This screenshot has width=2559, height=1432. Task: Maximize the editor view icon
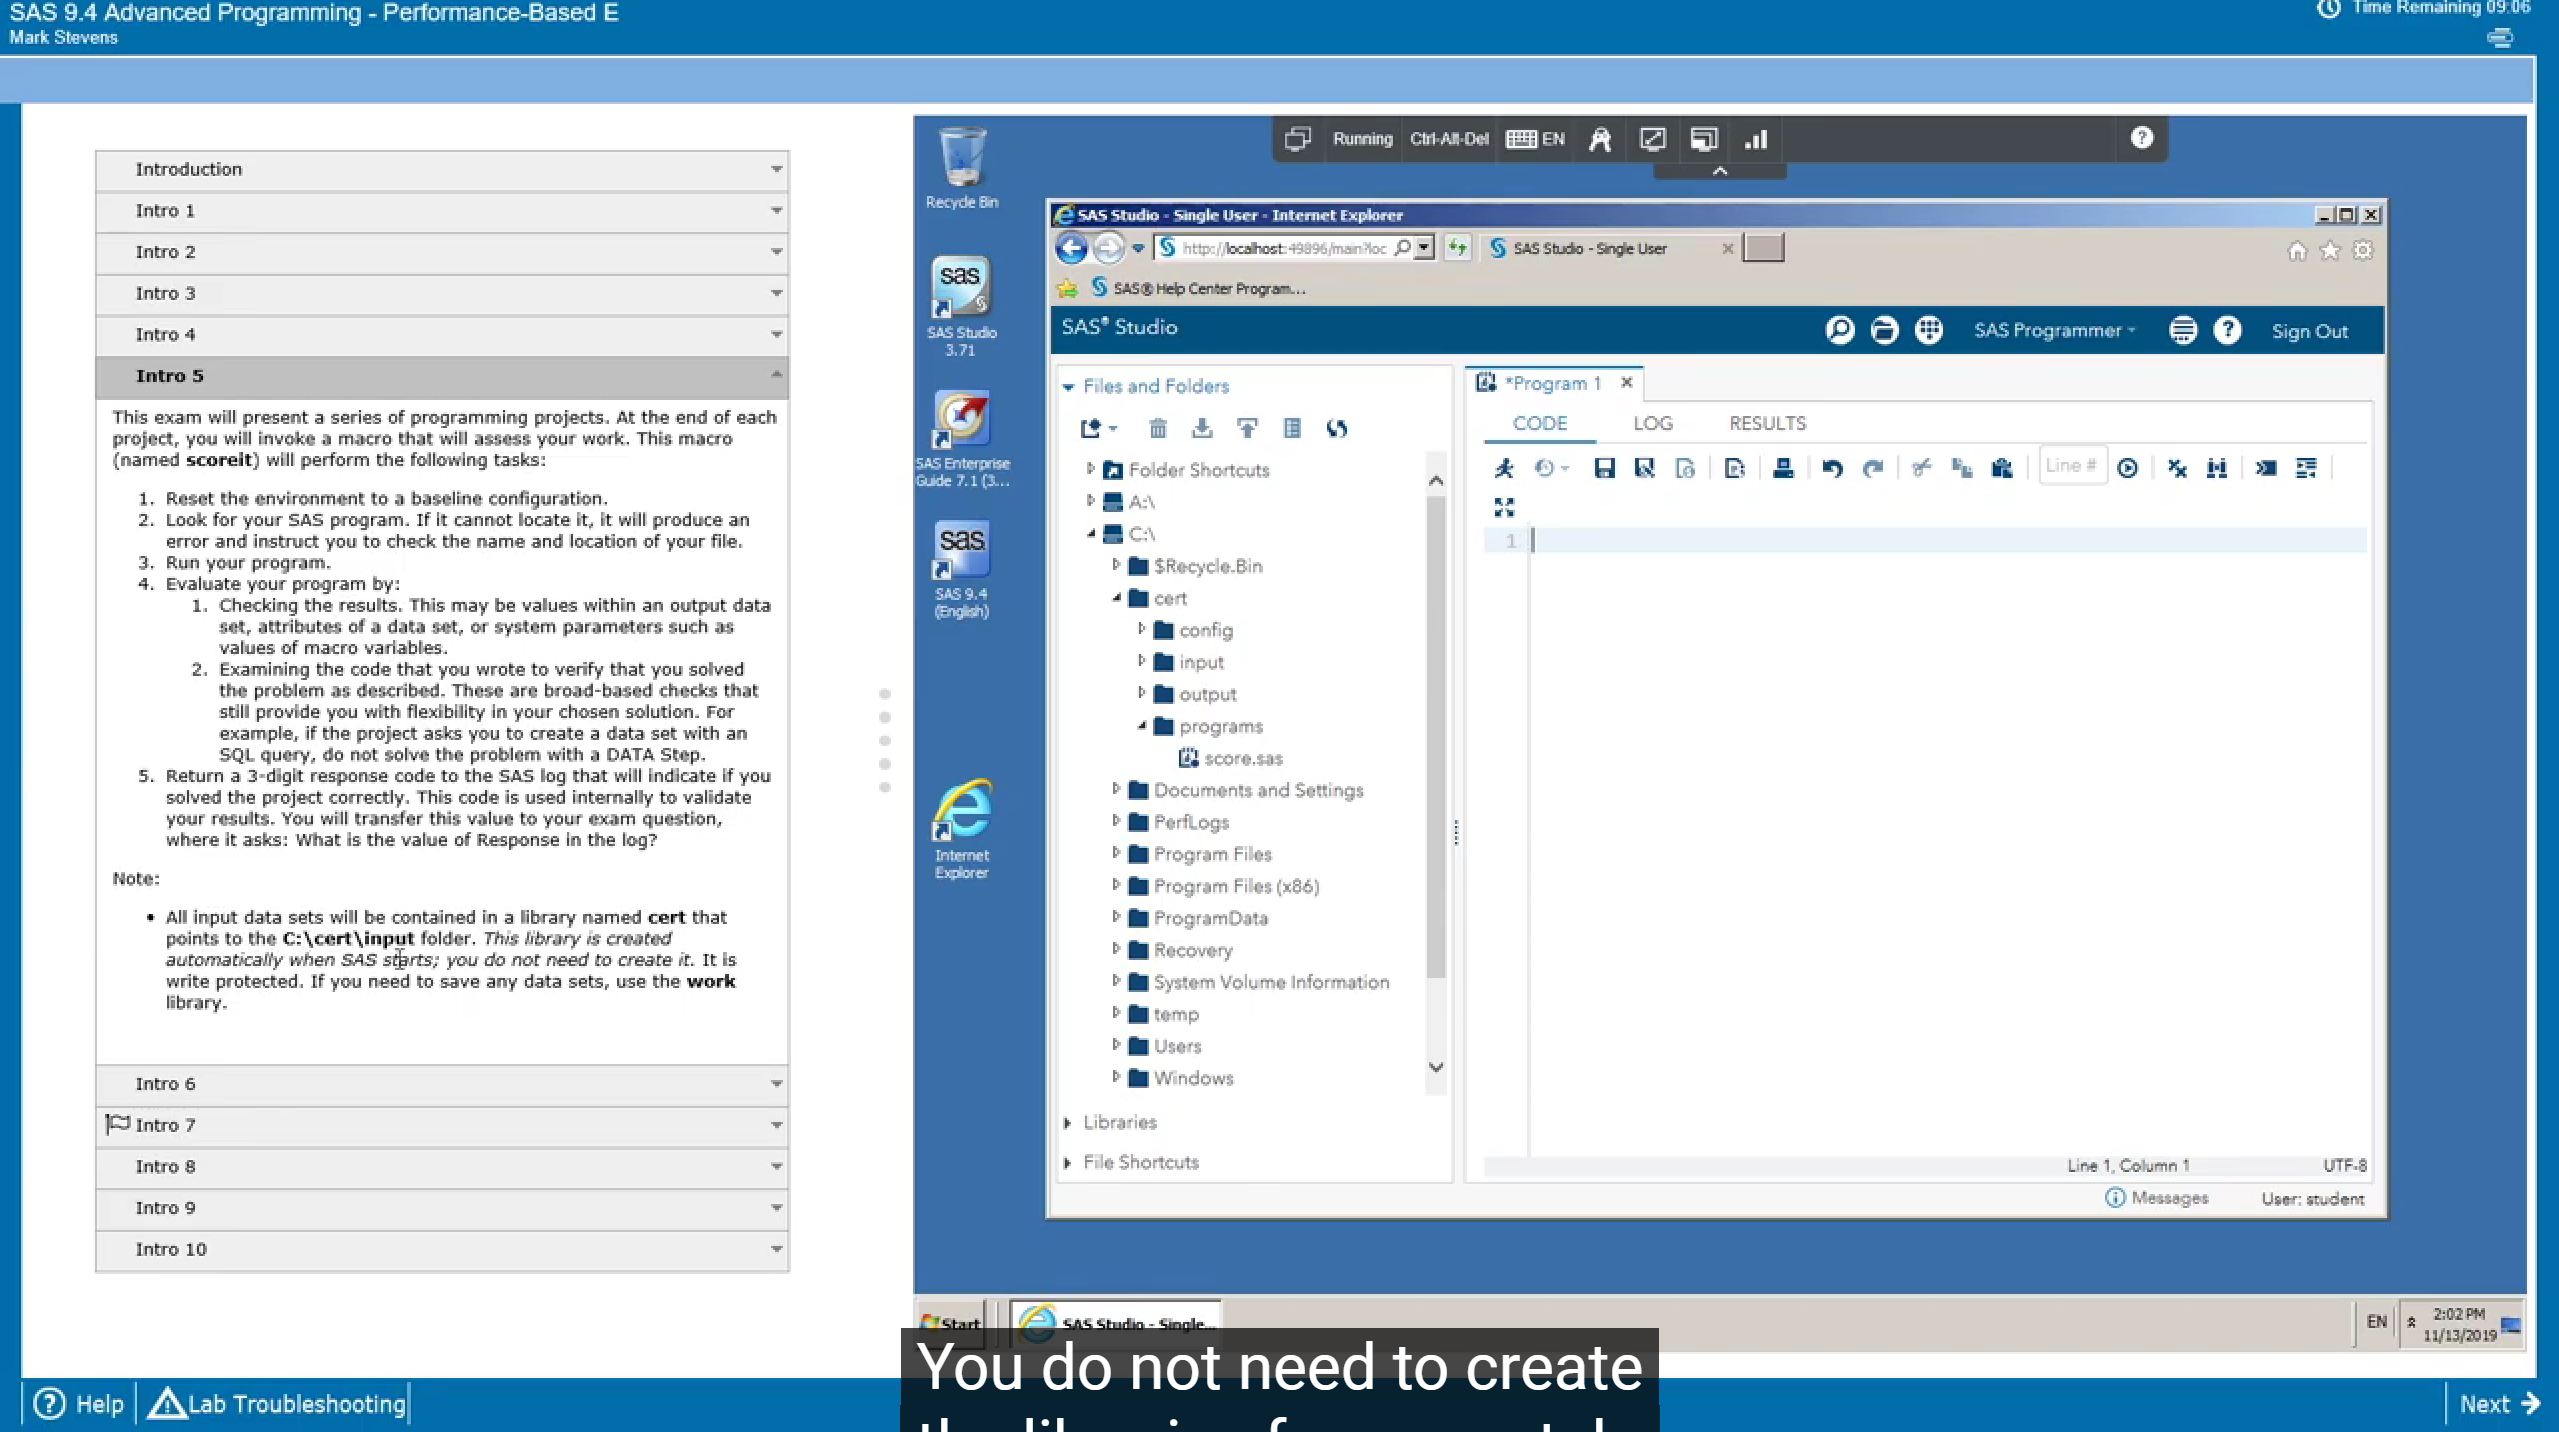1504,507
